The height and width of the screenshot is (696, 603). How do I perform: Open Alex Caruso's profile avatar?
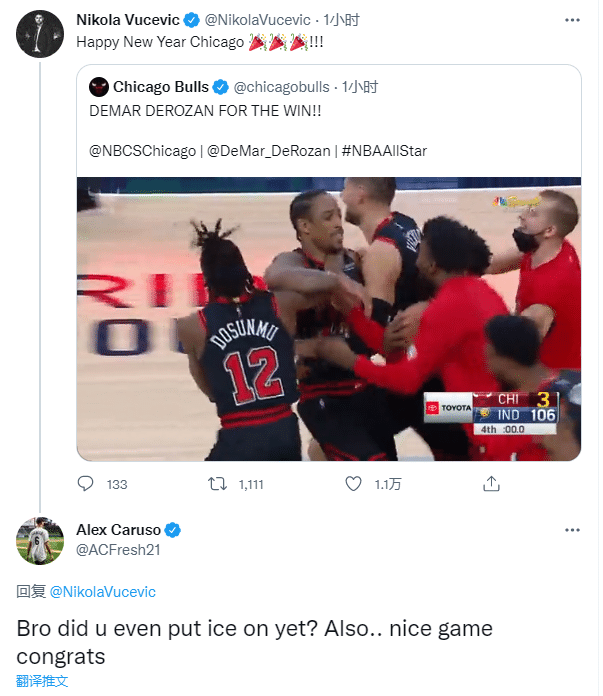[x=40, y=541]
